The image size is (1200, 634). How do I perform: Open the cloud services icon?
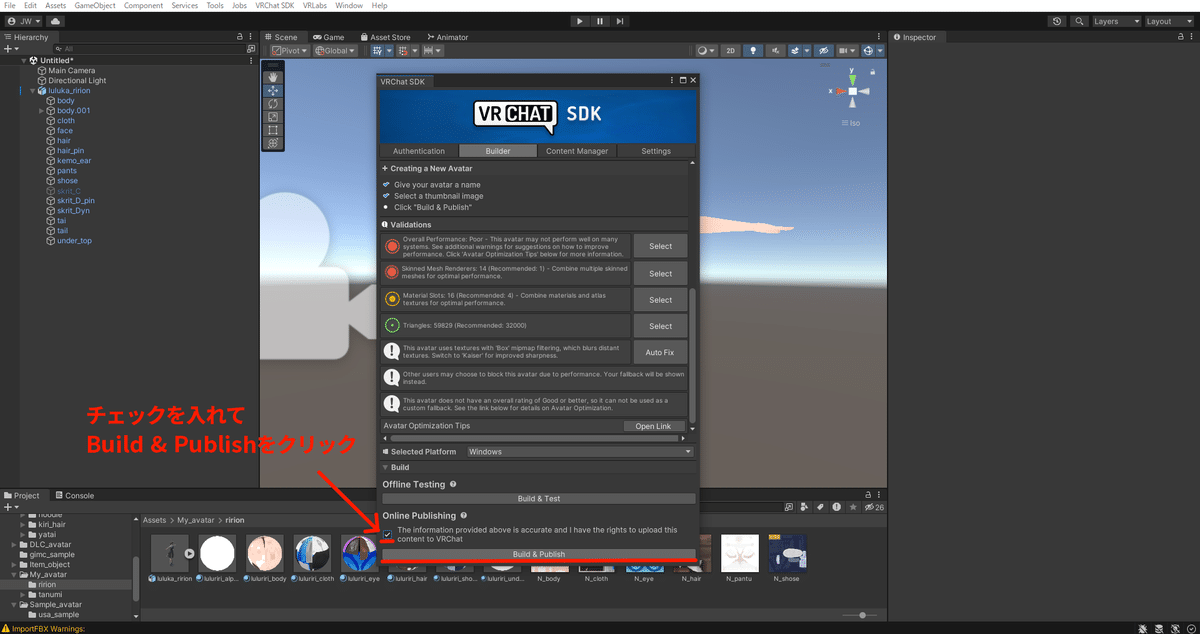click(54, 21)
